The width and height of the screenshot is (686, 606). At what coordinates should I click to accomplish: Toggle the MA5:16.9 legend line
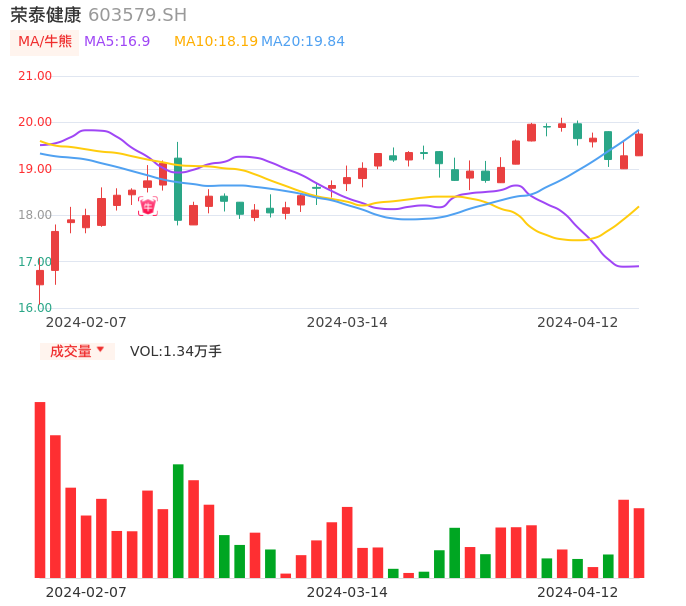pyautogui.click(x=117, y=42)
